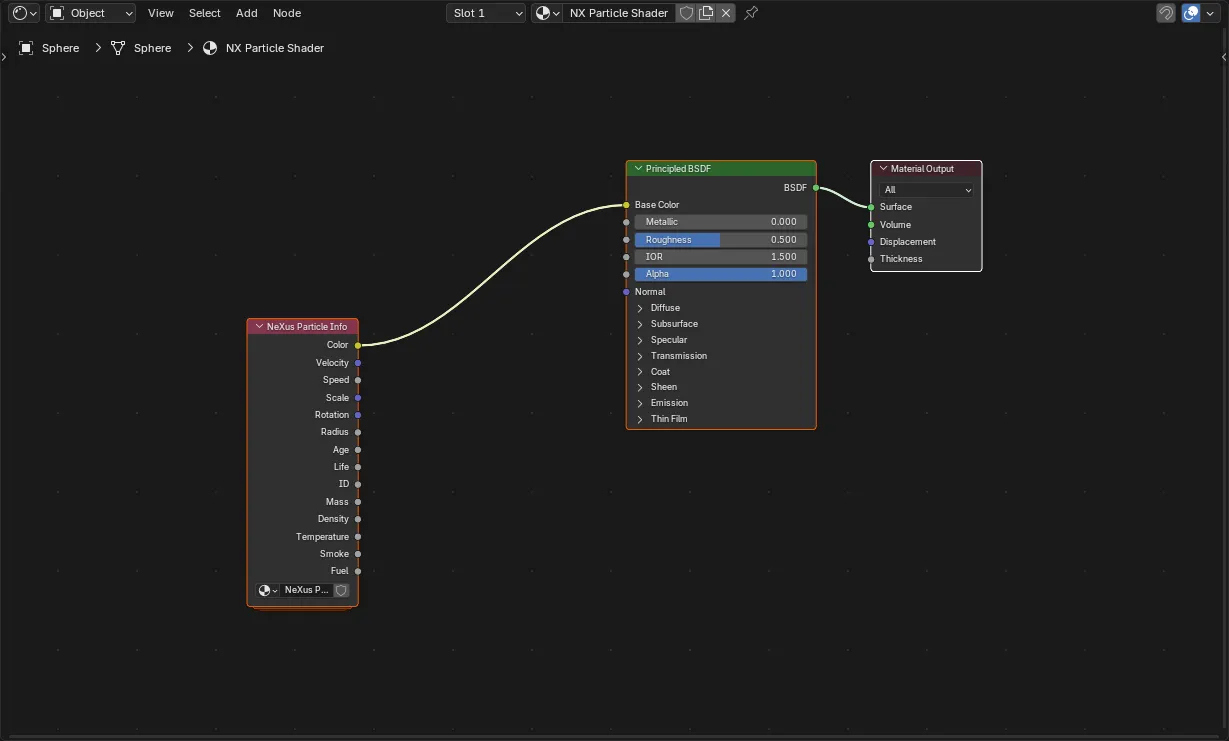Open the overlays dropdown arrow

click(x=1210, y=13)
